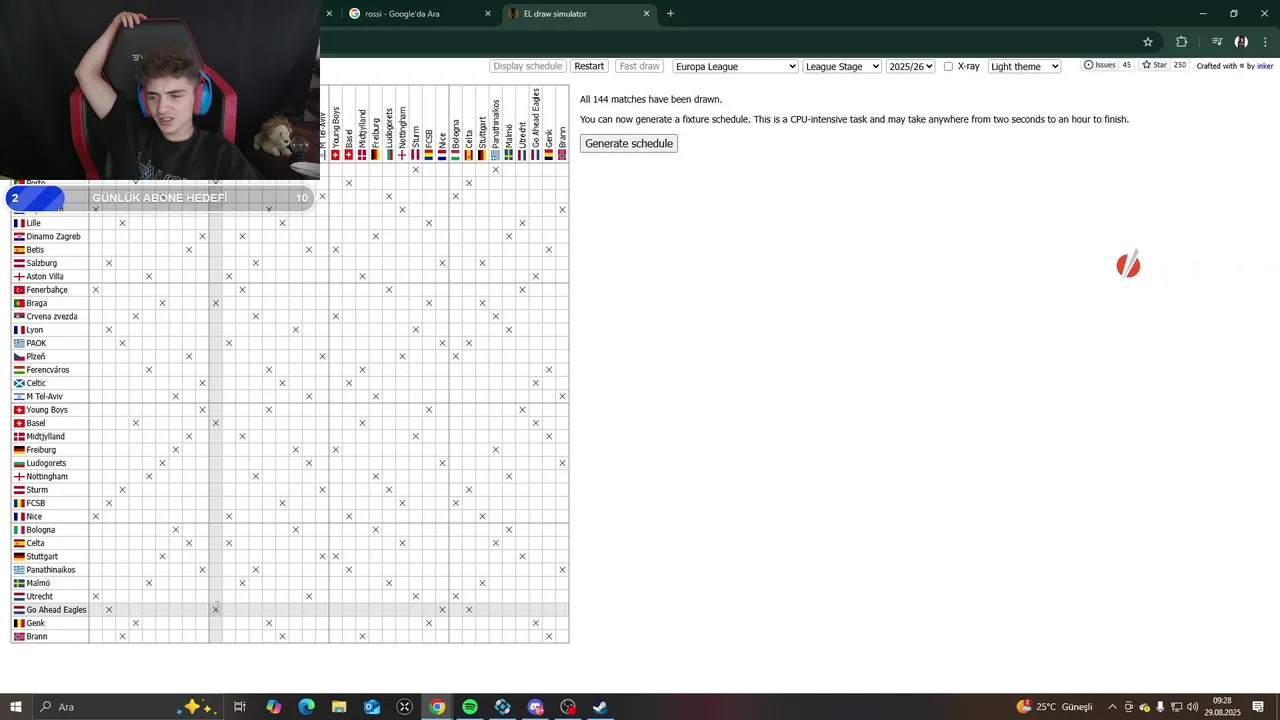The height and width of the screenshot is (720, 1280).
Task: Click the Fast draw button
Action: point(639,66)
